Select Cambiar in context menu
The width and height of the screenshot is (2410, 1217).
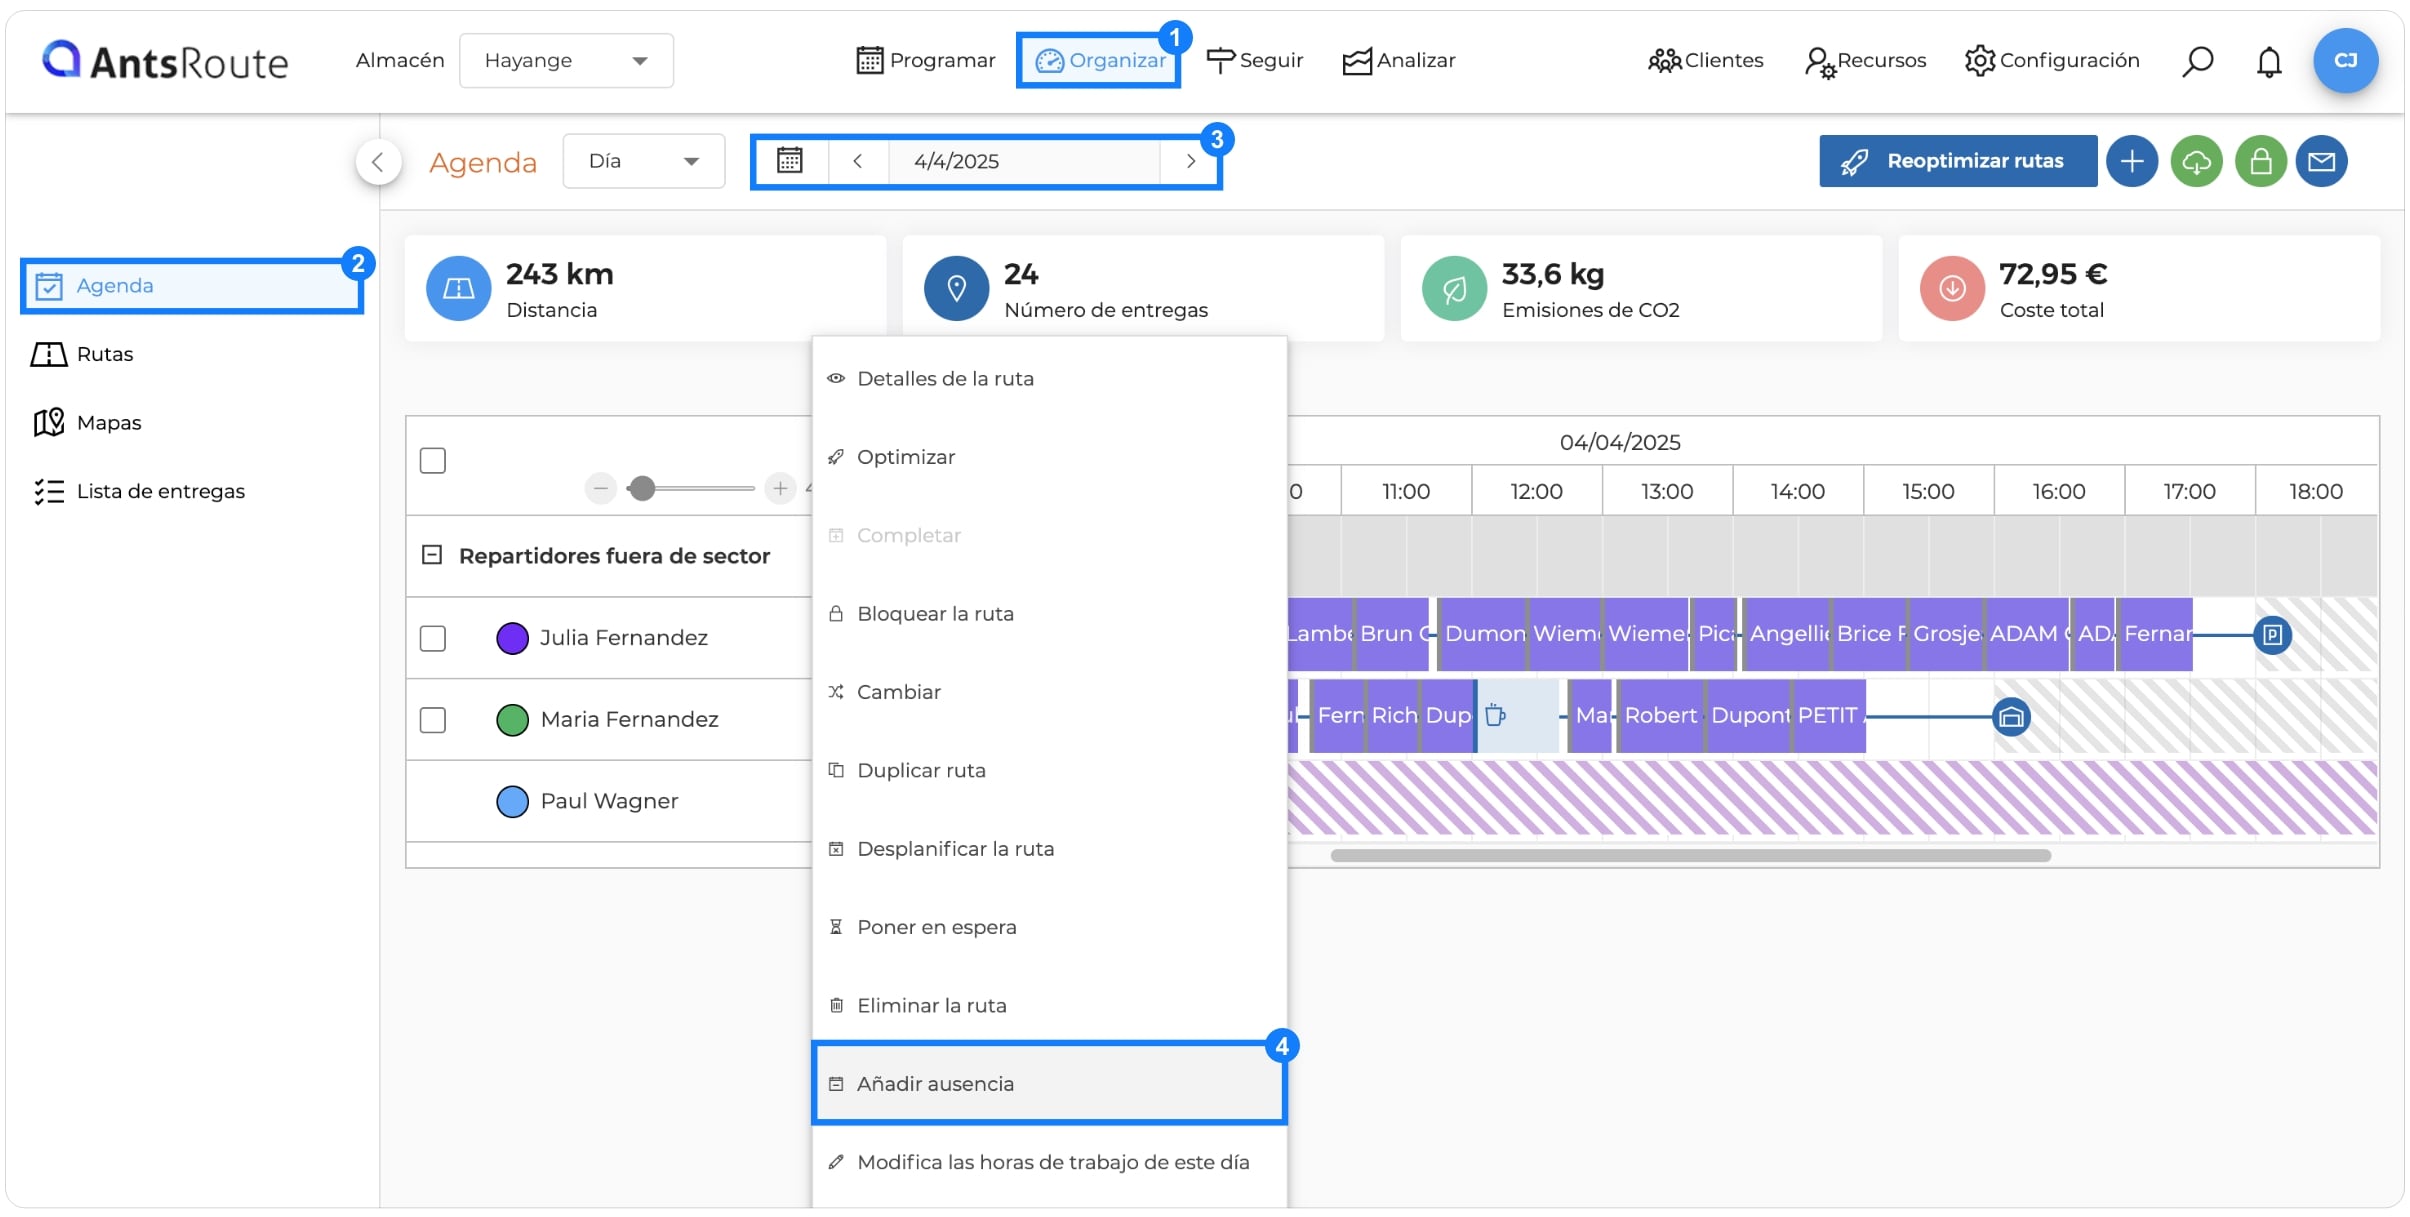[x=1049, y=692]
